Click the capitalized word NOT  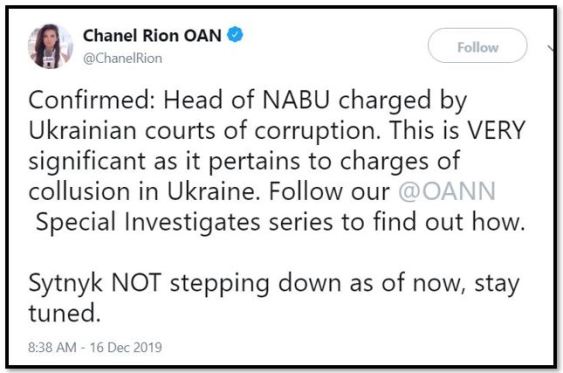tap(136, 283)
